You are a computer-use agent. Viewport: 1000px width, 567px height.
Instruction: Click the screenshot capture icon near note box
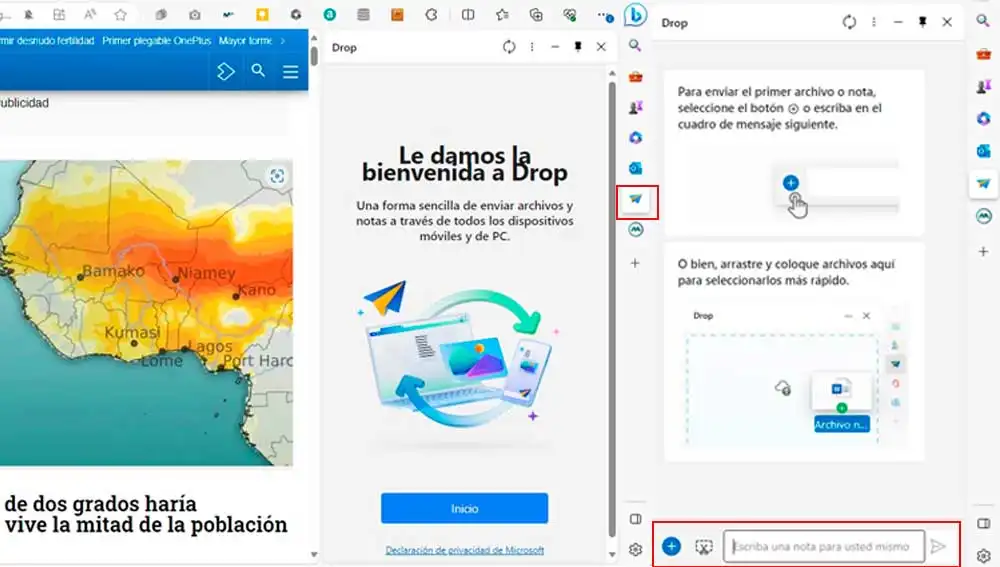point(703,547)
